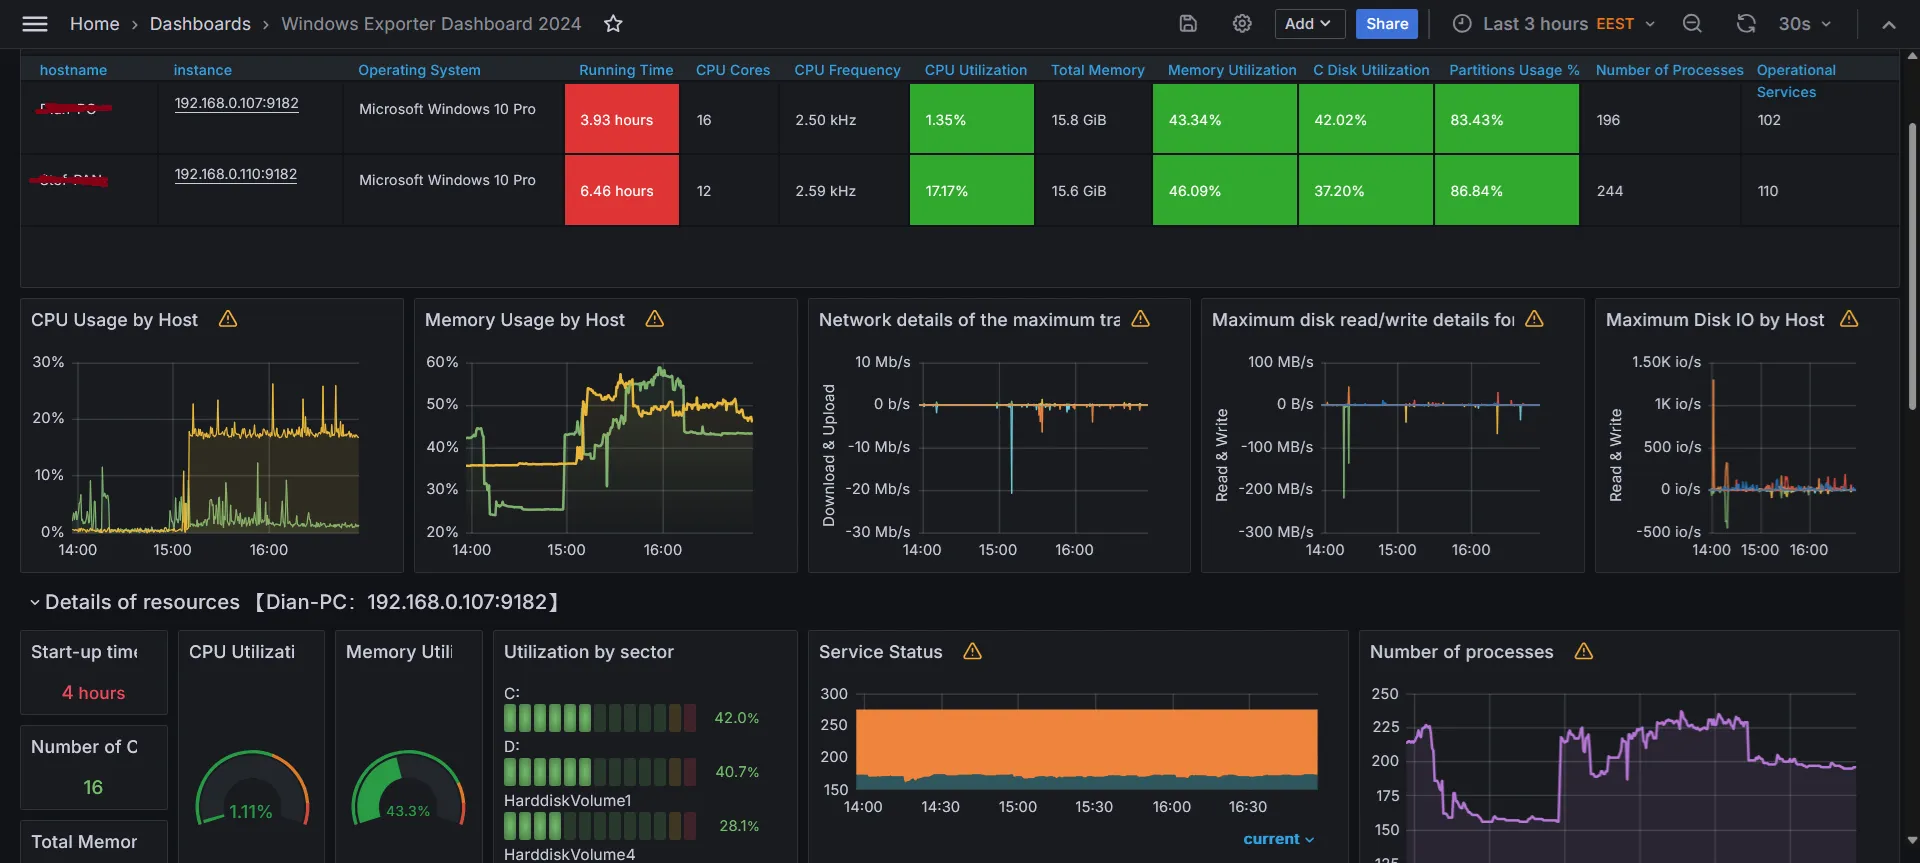1920x863 pixels.
Task: Click the warning icon on CPU Usage by Host
Action: [x=228, y=319]
